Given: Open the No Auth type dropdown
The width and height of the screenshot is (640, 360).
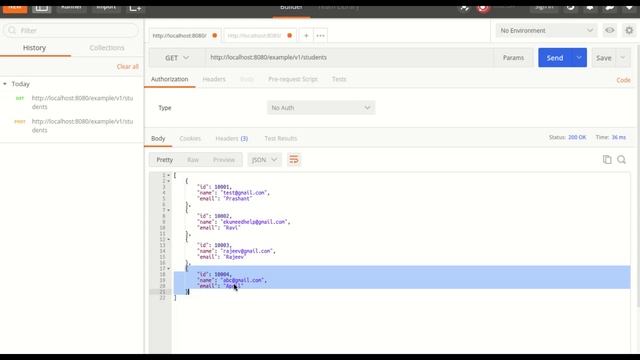Looking at the screenshot, I should point(321,108).
